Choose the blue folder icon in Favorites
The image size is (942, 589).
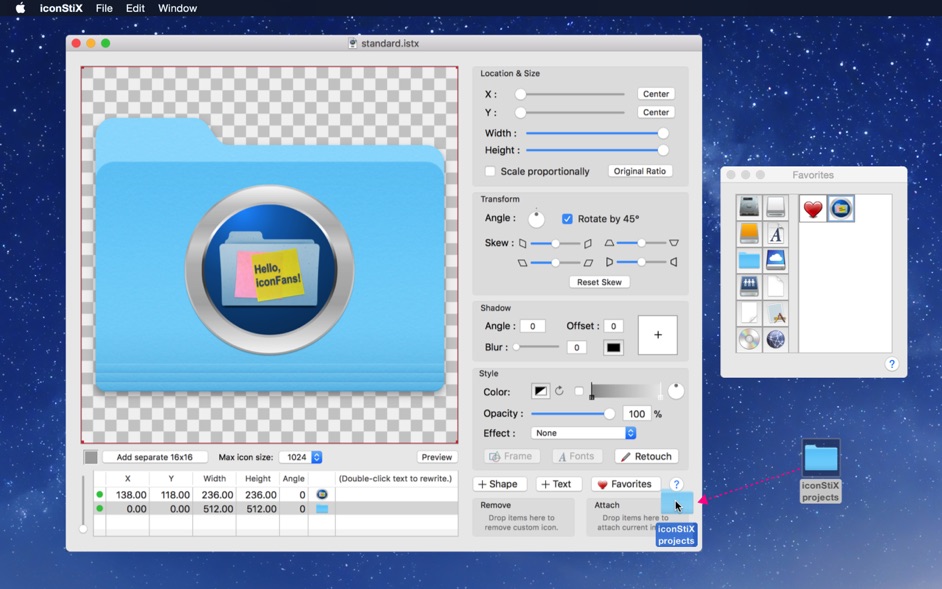pyautogui.click(x=749, y=260)
